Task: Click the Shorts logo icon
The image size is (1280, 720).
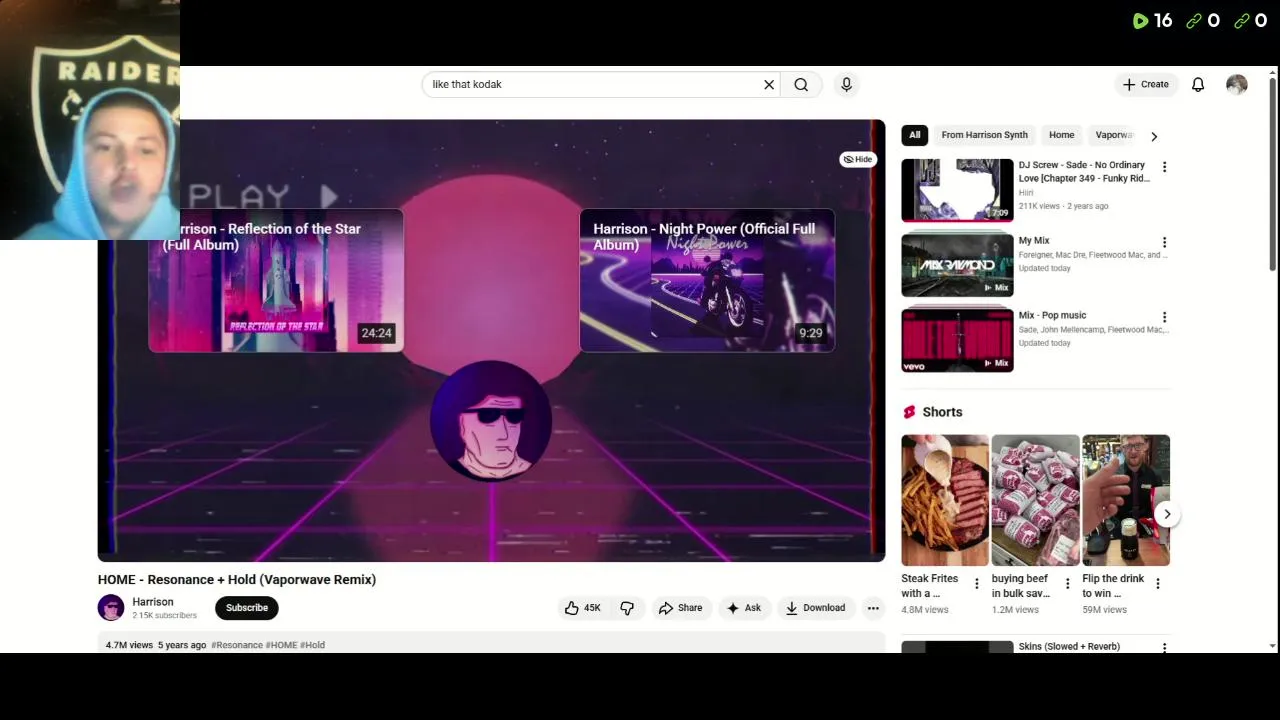Action: coord(909,412)
